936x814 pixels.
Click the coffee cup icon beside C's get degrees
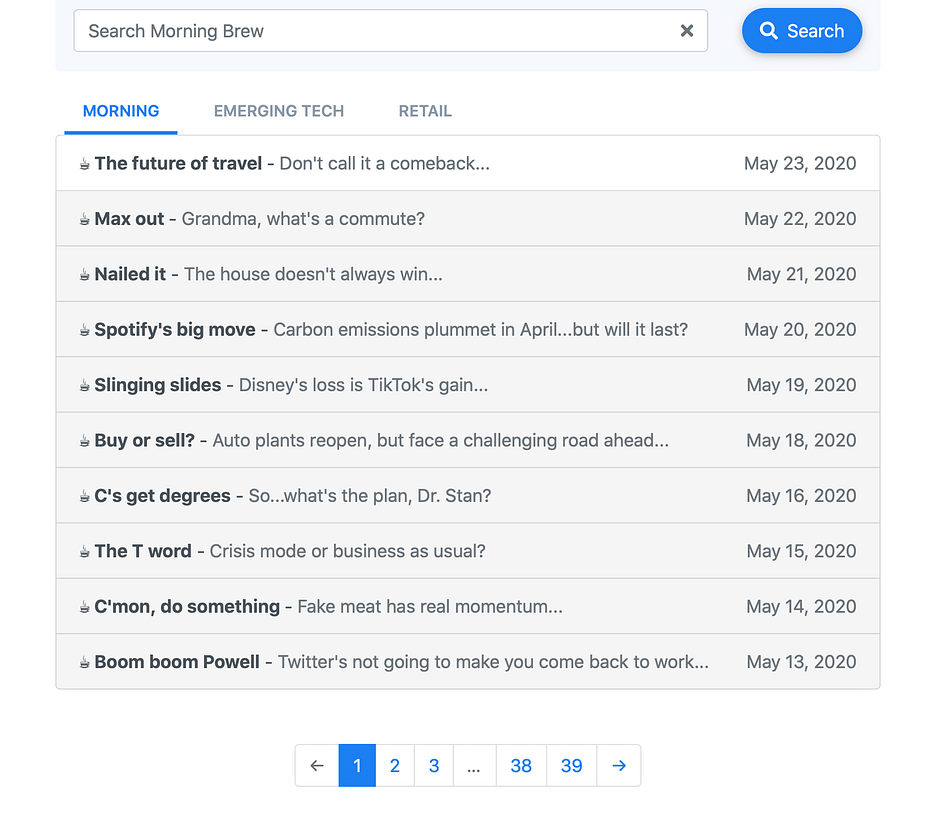click(85, 497)
